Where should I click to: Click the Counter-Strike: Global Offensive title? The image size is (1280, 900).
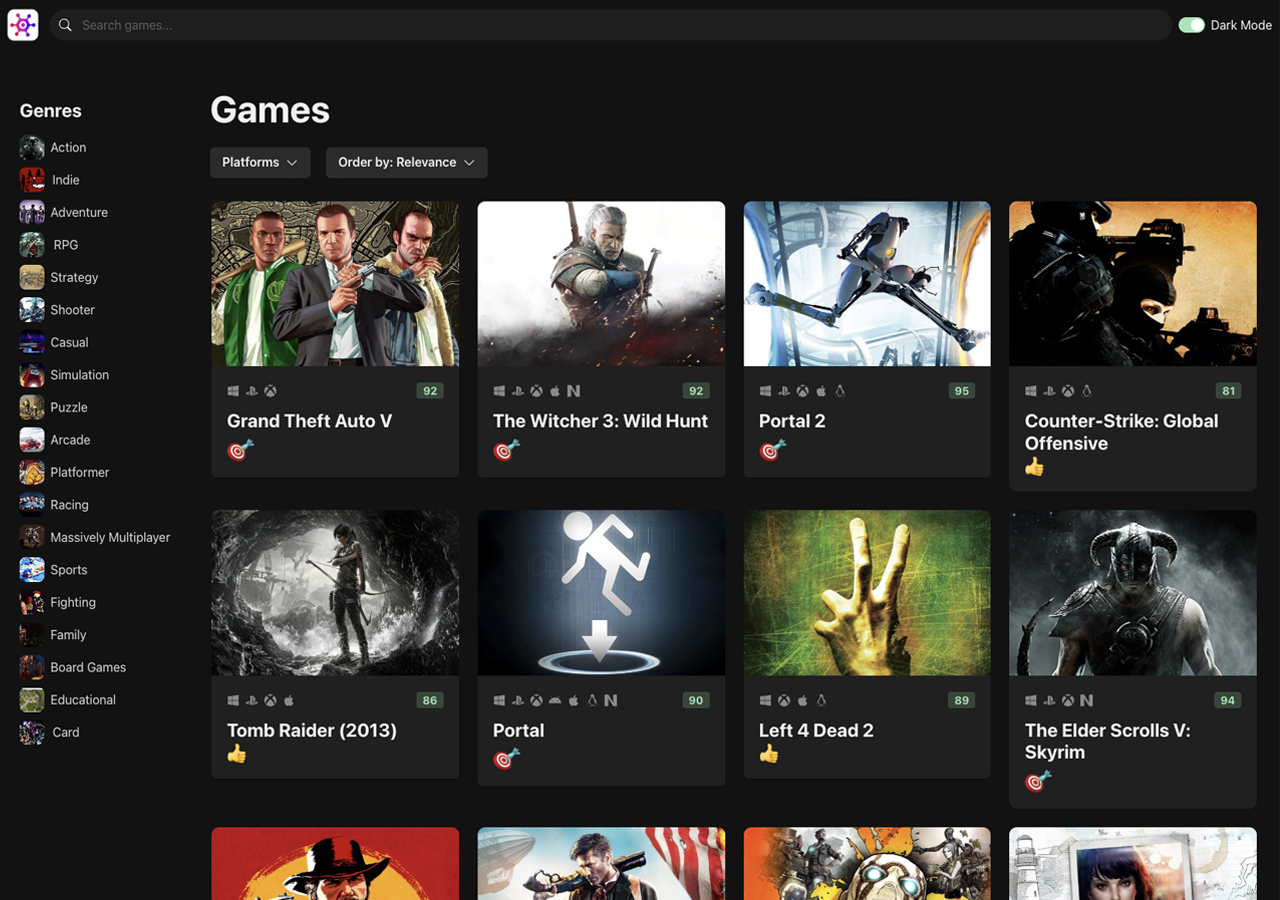[1120, 432]
